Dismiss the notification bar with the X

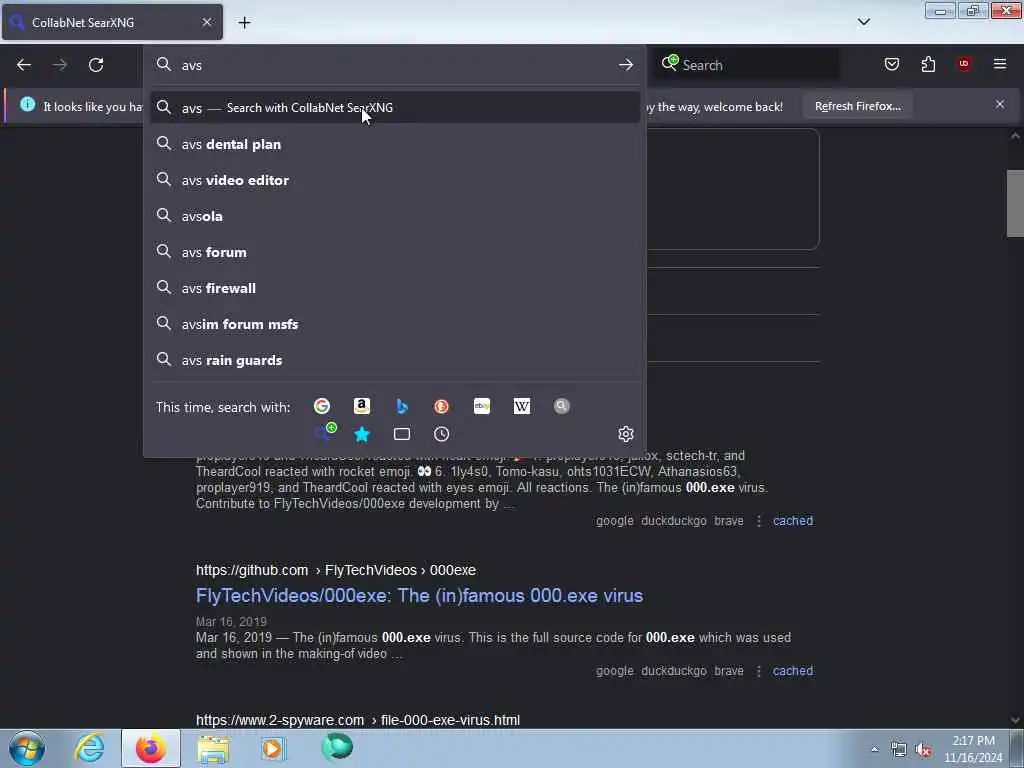tap(1000, 104)
